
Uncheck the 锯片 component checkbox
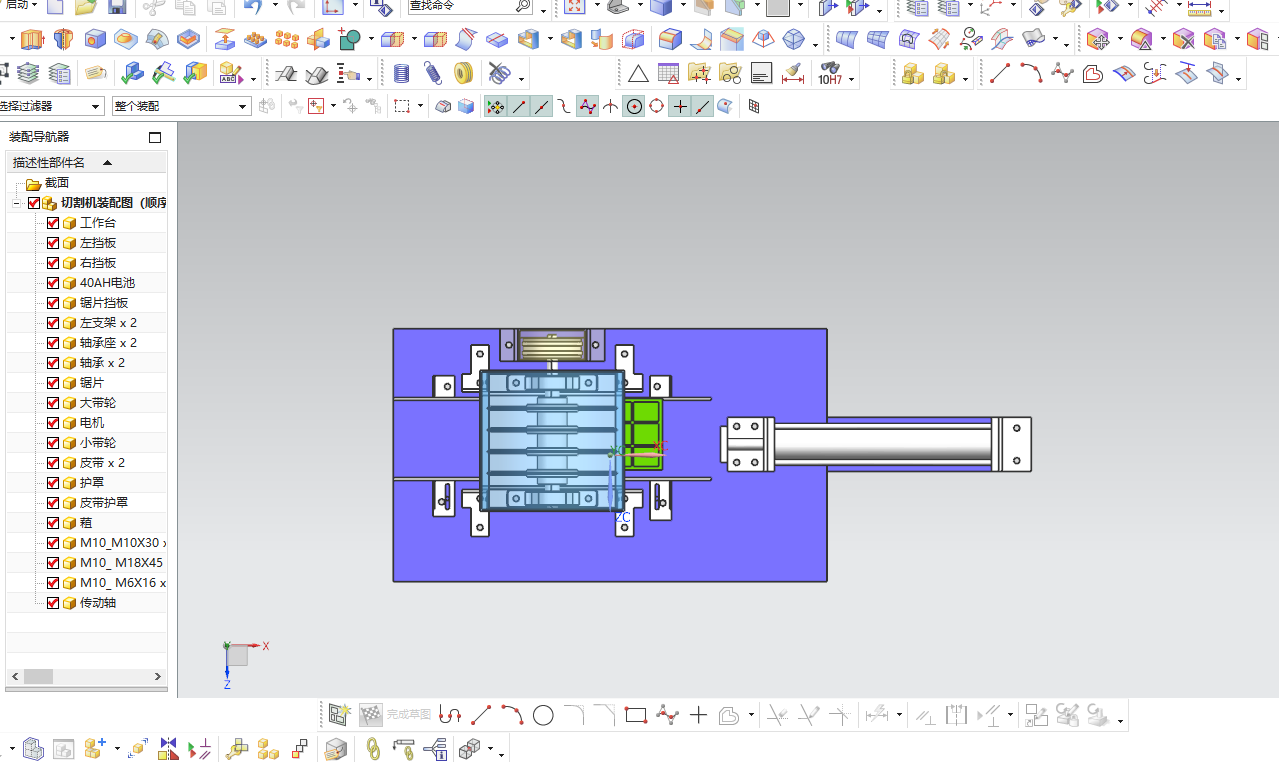pyautogui.click(x=53, y=383)
